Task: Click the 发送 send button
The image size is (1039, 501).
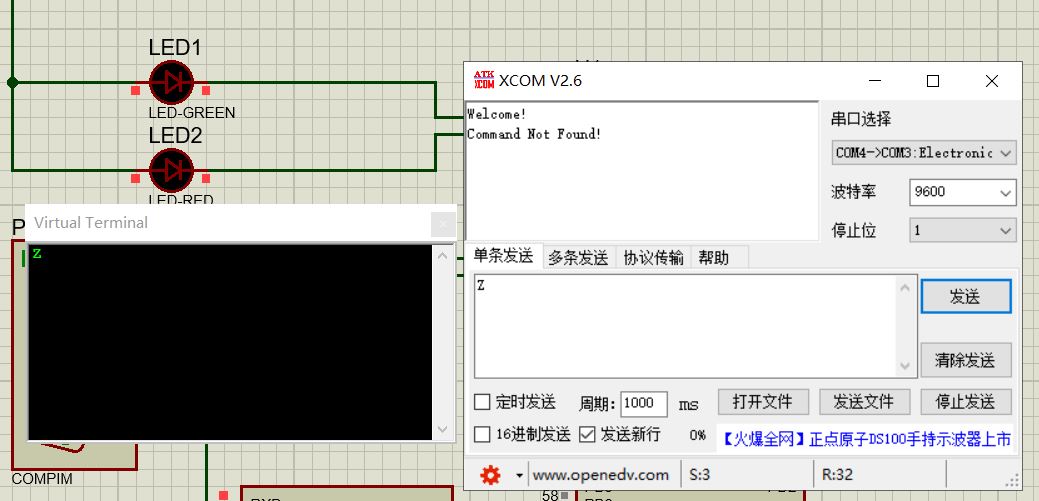Action: (965, 296)
